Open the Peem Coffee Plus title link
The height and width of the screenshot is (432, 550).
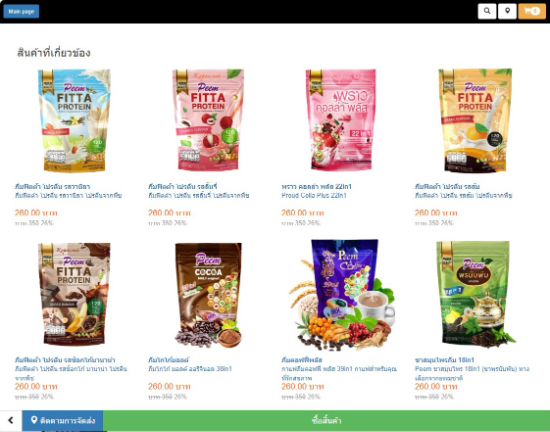coord(302,360)
